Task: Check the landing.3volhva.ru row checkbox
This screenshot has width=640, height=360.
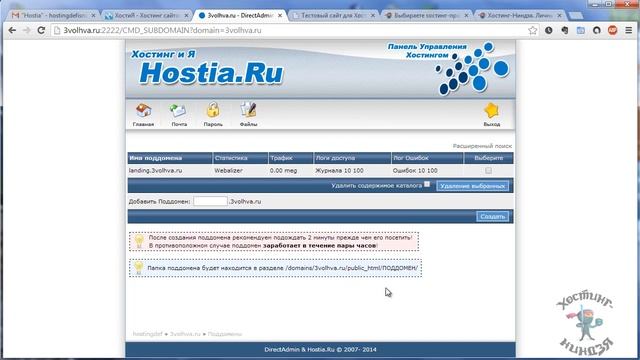Action: (489, 171)
